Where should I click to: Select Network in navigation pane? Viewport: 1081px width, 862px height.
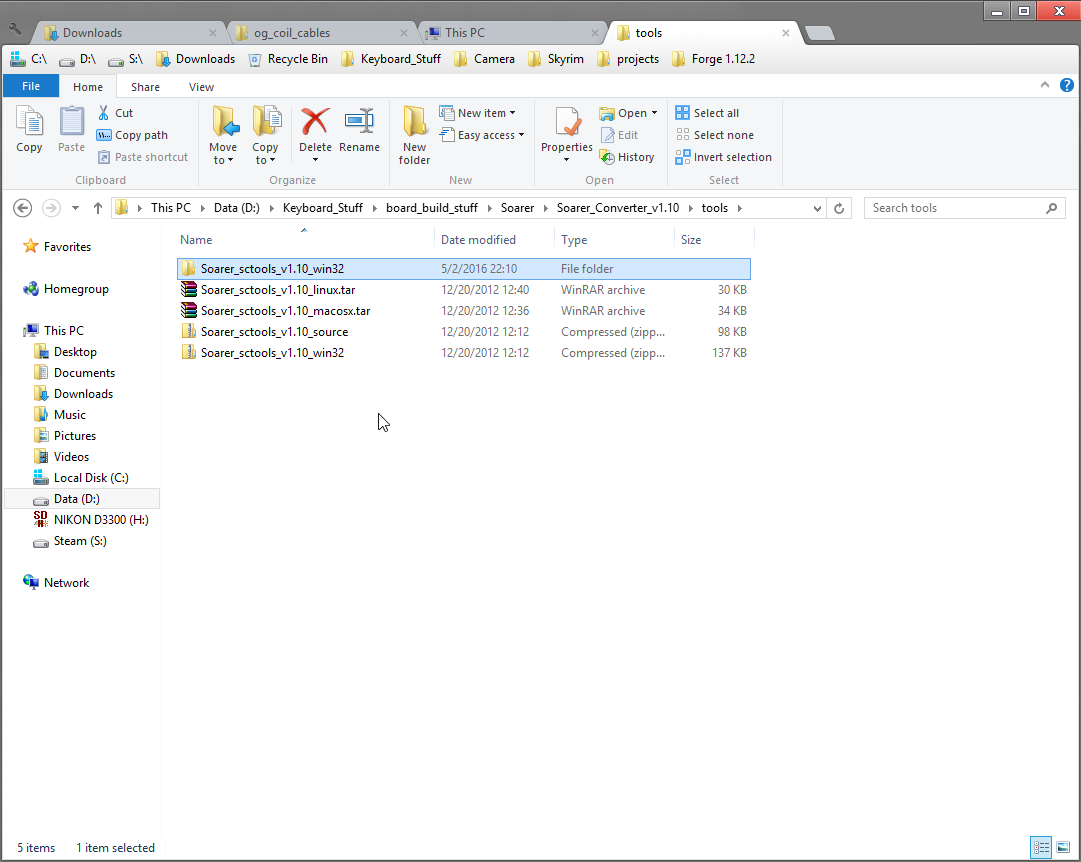pos(57,583)
